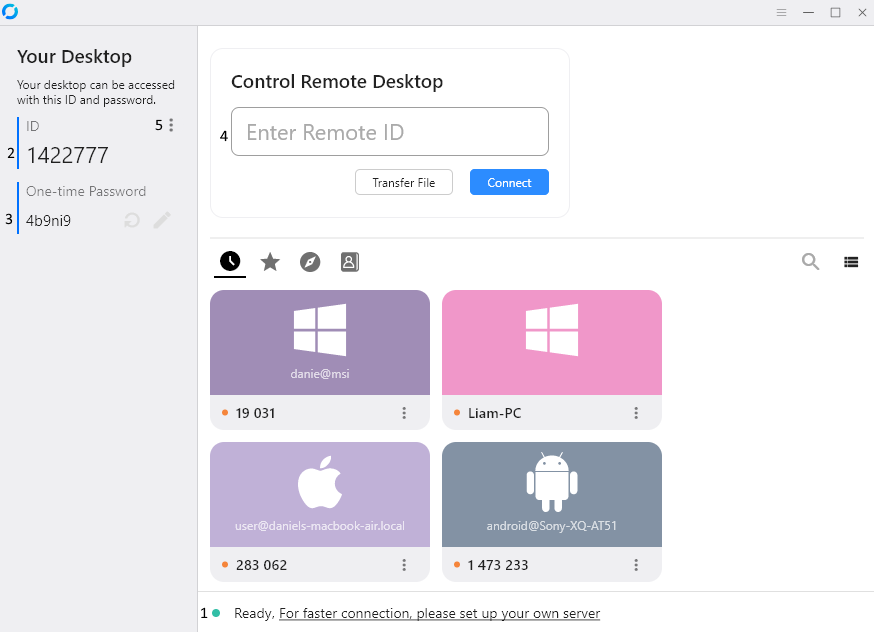Viewport: 874px width, 632px height.
Task: Click the search peers magnifier icon
Action: [810, 261]
